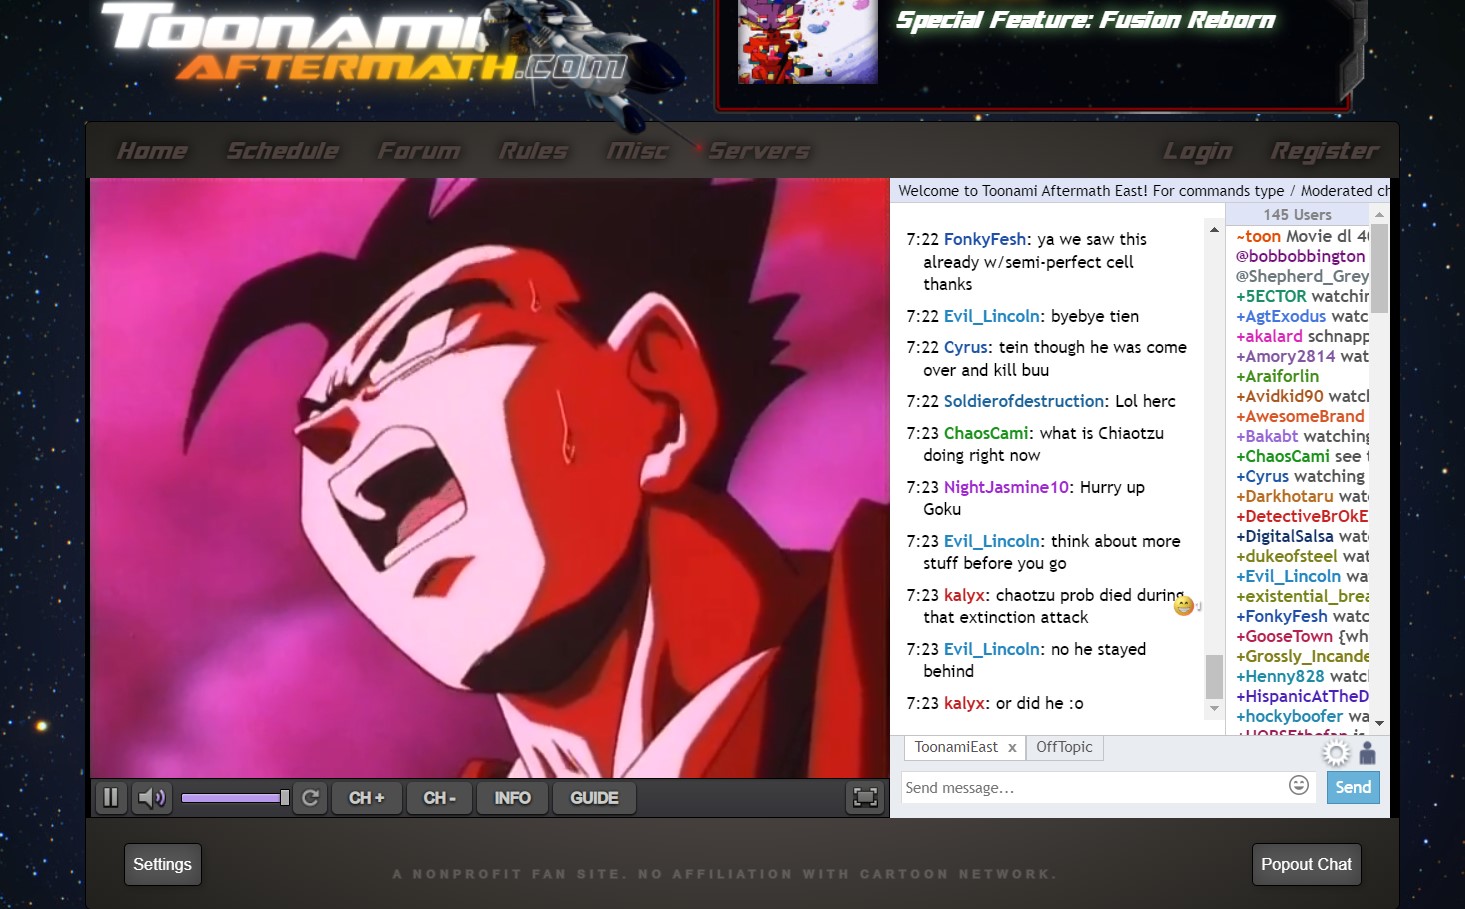Mute the video with the speaker icon
This screenshot has height=909, width=1465.
pos(152,798)
